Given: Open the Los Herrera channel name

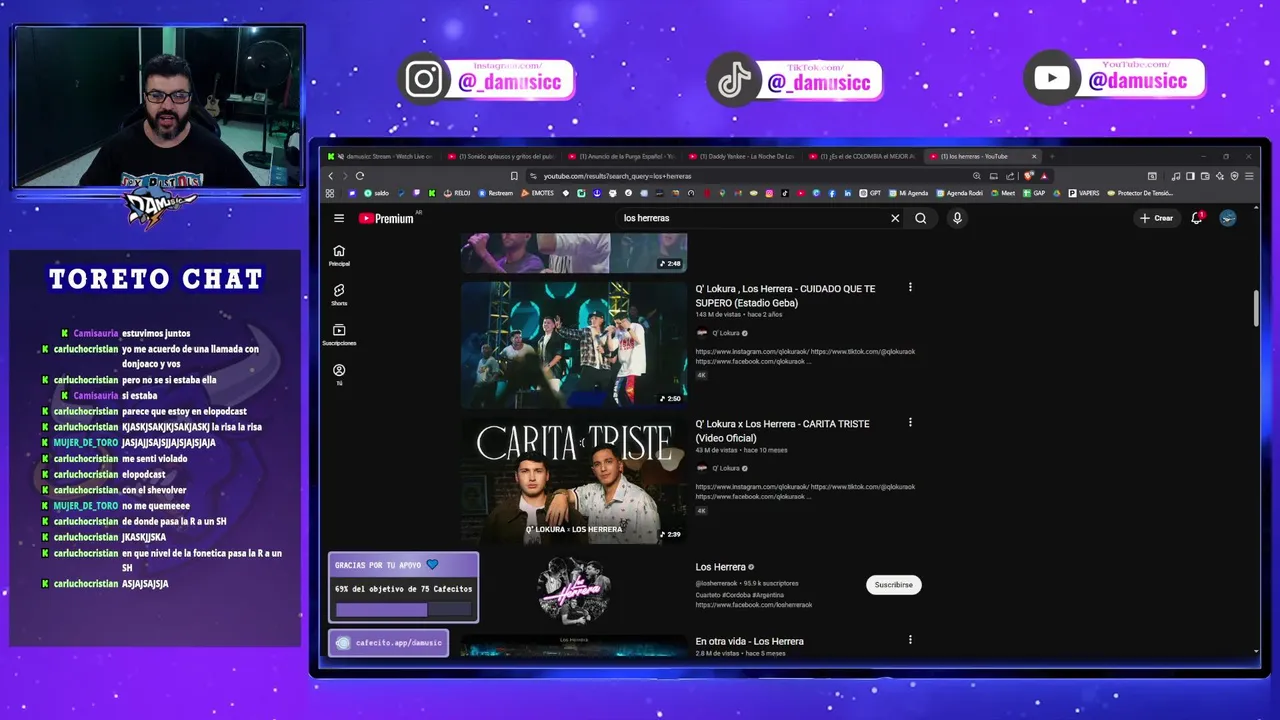Looking at the screenshot, I should (720, 567).
